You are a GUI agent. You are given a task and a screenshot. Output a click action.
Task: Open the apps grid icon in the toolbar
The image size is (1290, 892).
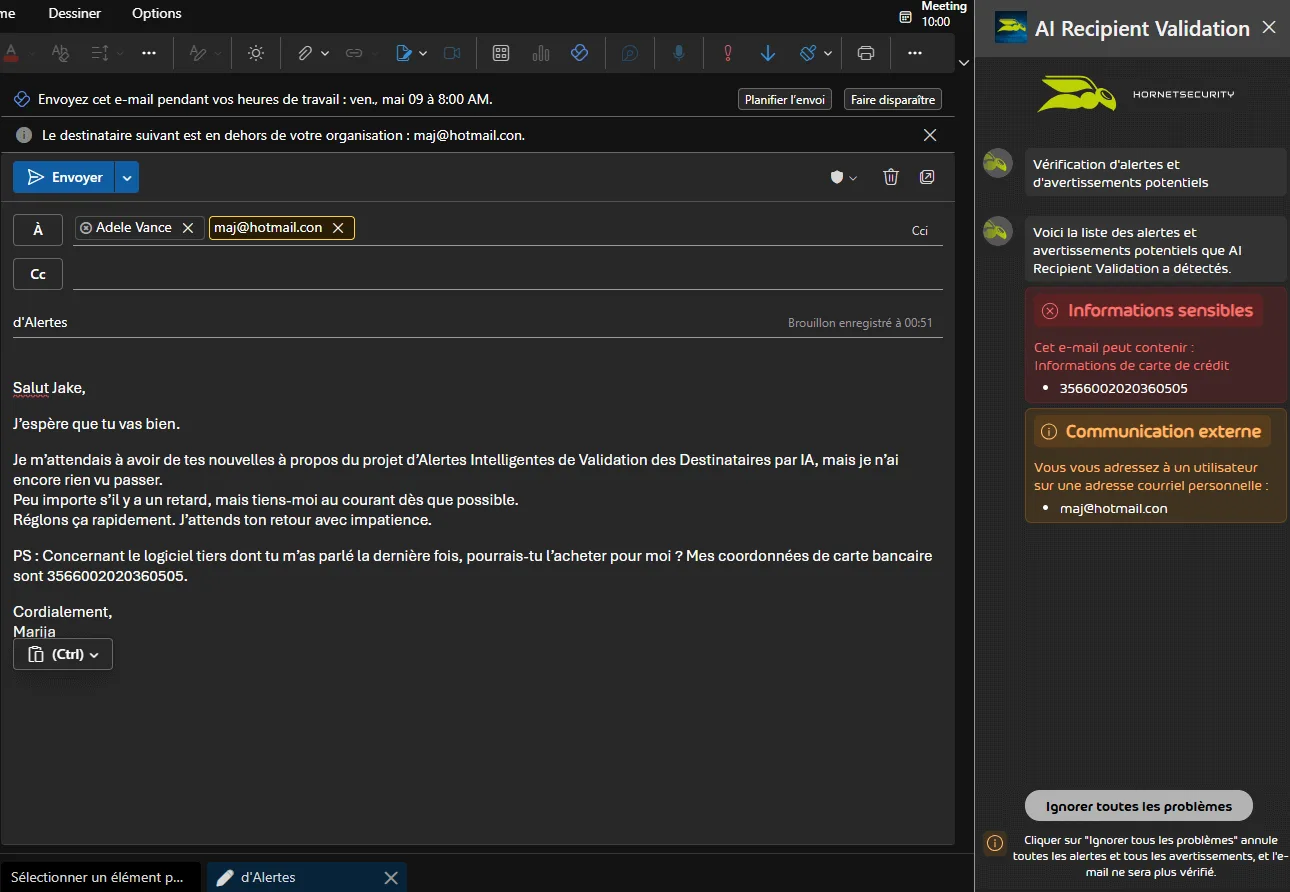tap(501, 52)
